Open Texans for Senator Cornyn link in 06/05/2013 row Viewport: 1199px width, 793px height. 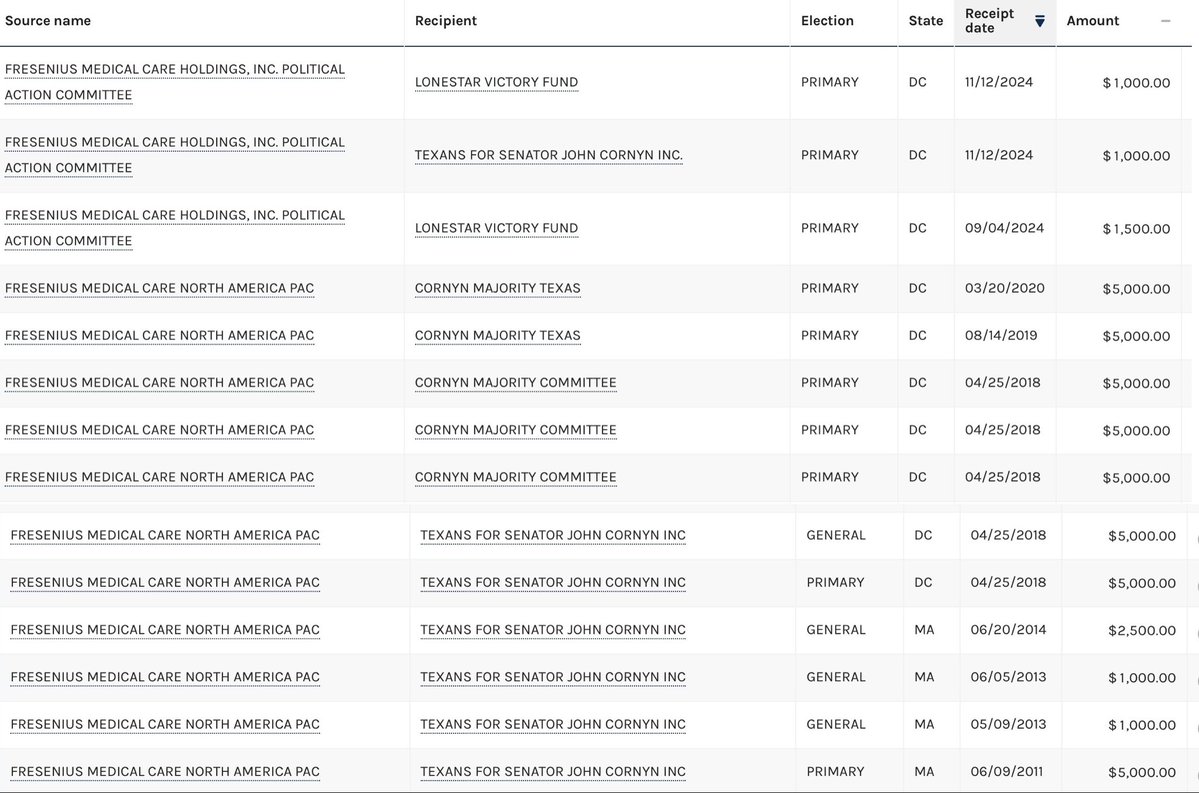(553, 678)
